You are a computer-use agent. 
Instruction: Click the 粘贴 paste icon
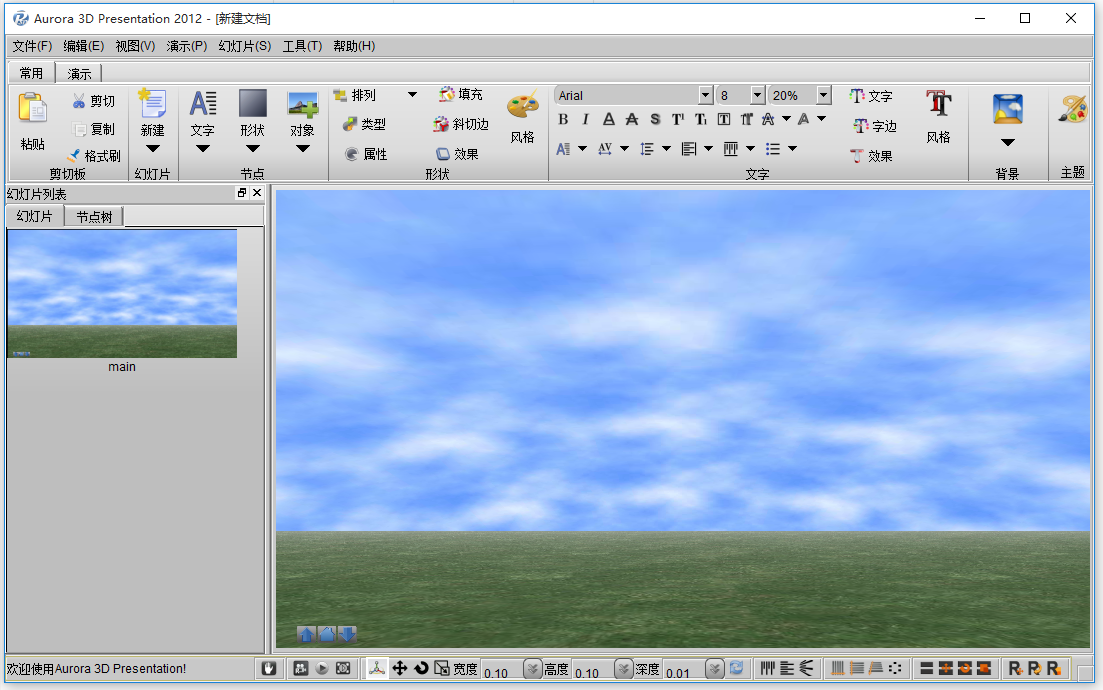[31, 110]
